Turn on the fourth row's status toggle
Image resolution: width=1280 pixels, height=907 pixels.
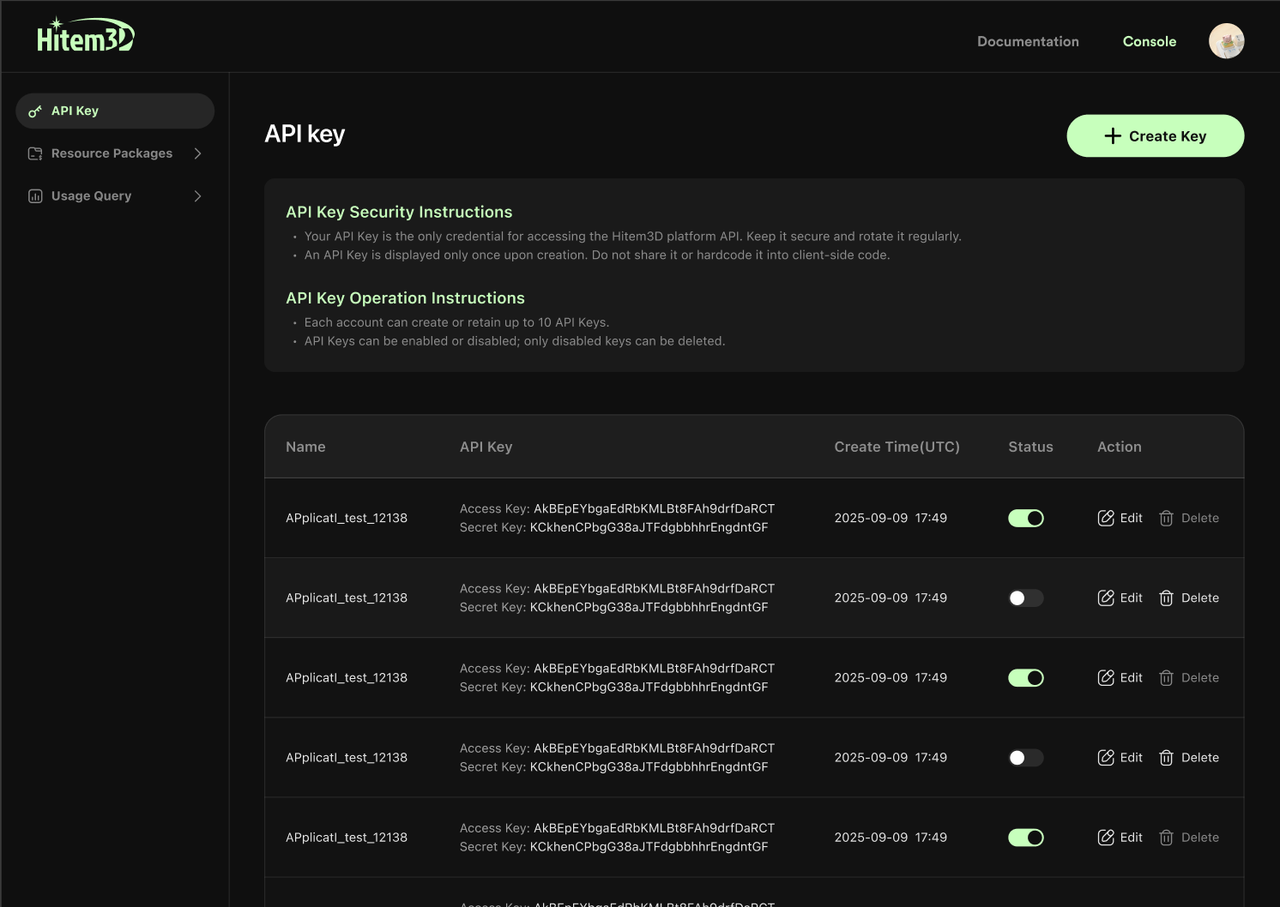point(1026,758)
